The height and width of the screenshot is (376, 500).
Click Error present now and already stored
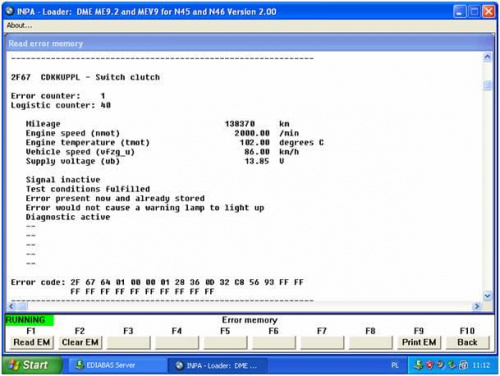click(x=115, y=198)
